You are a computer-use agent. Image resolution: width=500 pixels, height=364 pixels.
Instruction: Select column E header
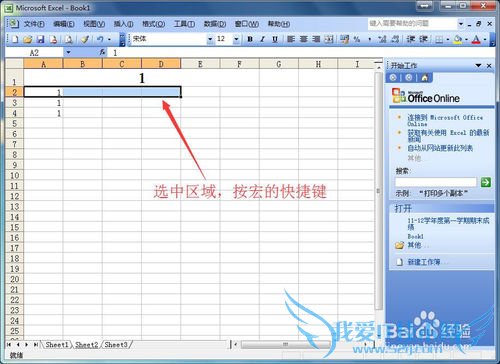click(x=200, y=64)
